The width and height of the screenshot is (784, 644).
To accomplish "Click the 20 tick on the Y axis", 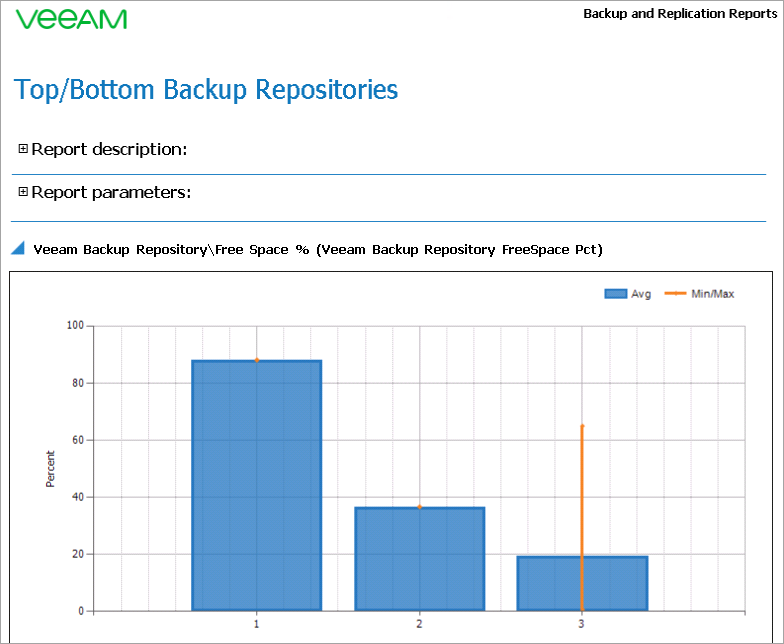I will [78, 554].
